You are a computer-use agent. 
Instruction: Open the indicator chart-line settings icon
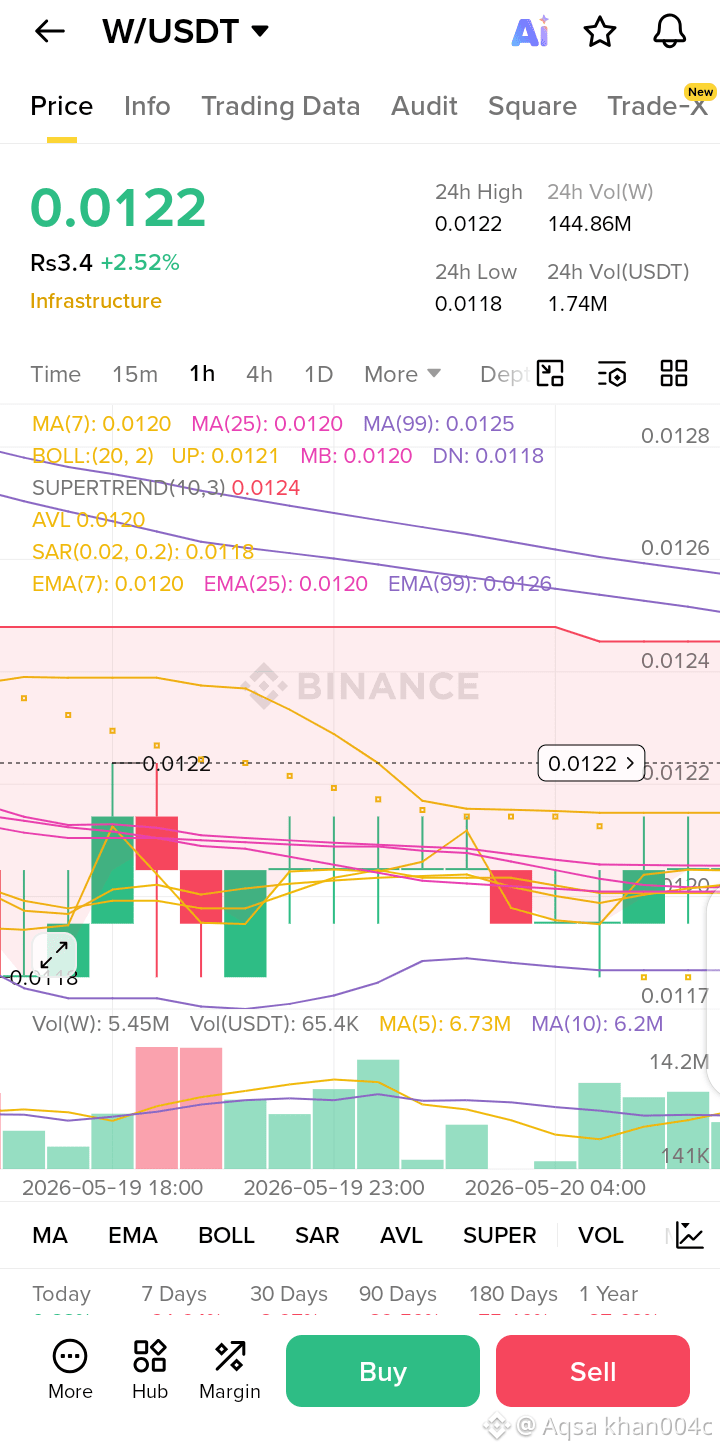point(690,1235)
